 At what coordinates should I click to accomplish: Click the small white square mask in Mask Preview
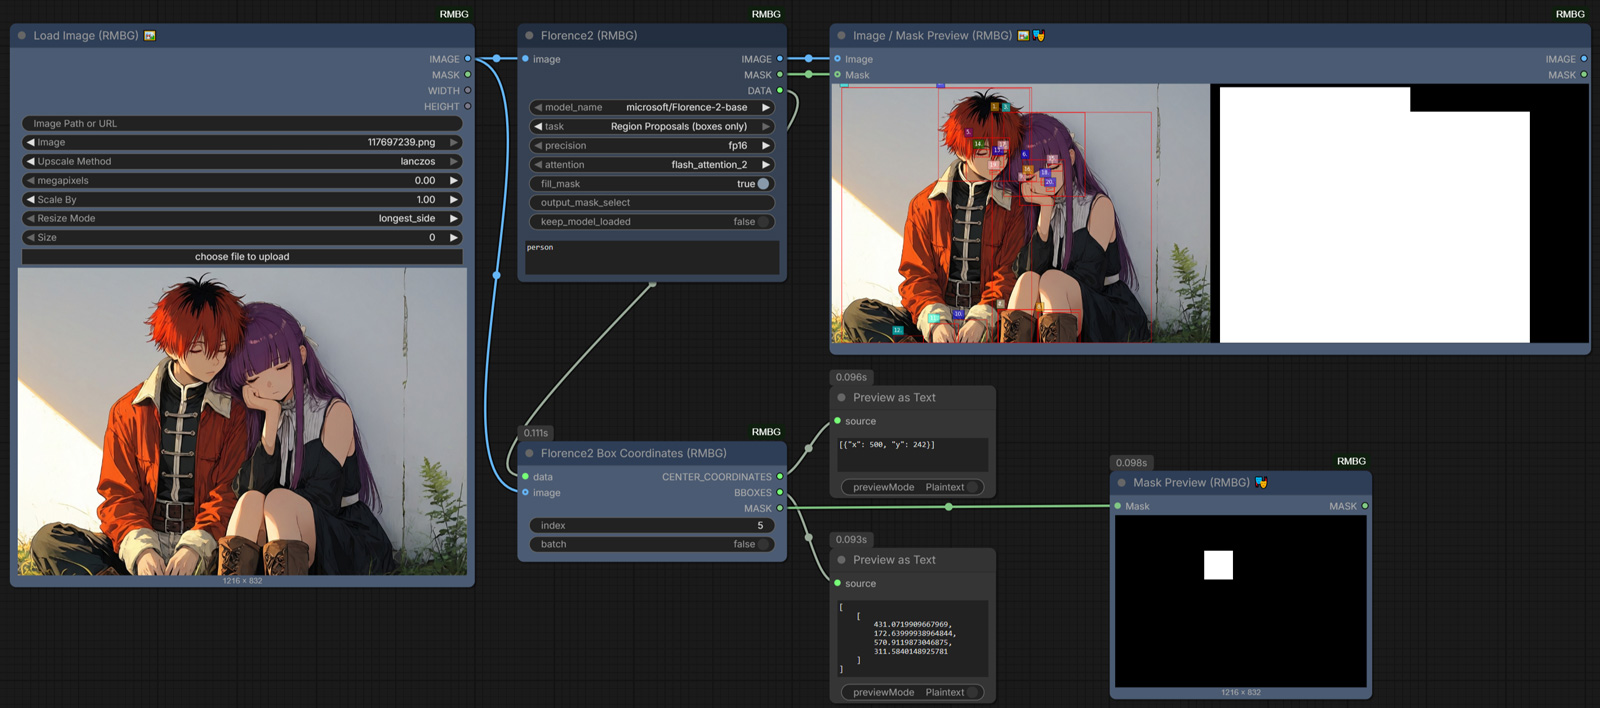coord(1218,565)
